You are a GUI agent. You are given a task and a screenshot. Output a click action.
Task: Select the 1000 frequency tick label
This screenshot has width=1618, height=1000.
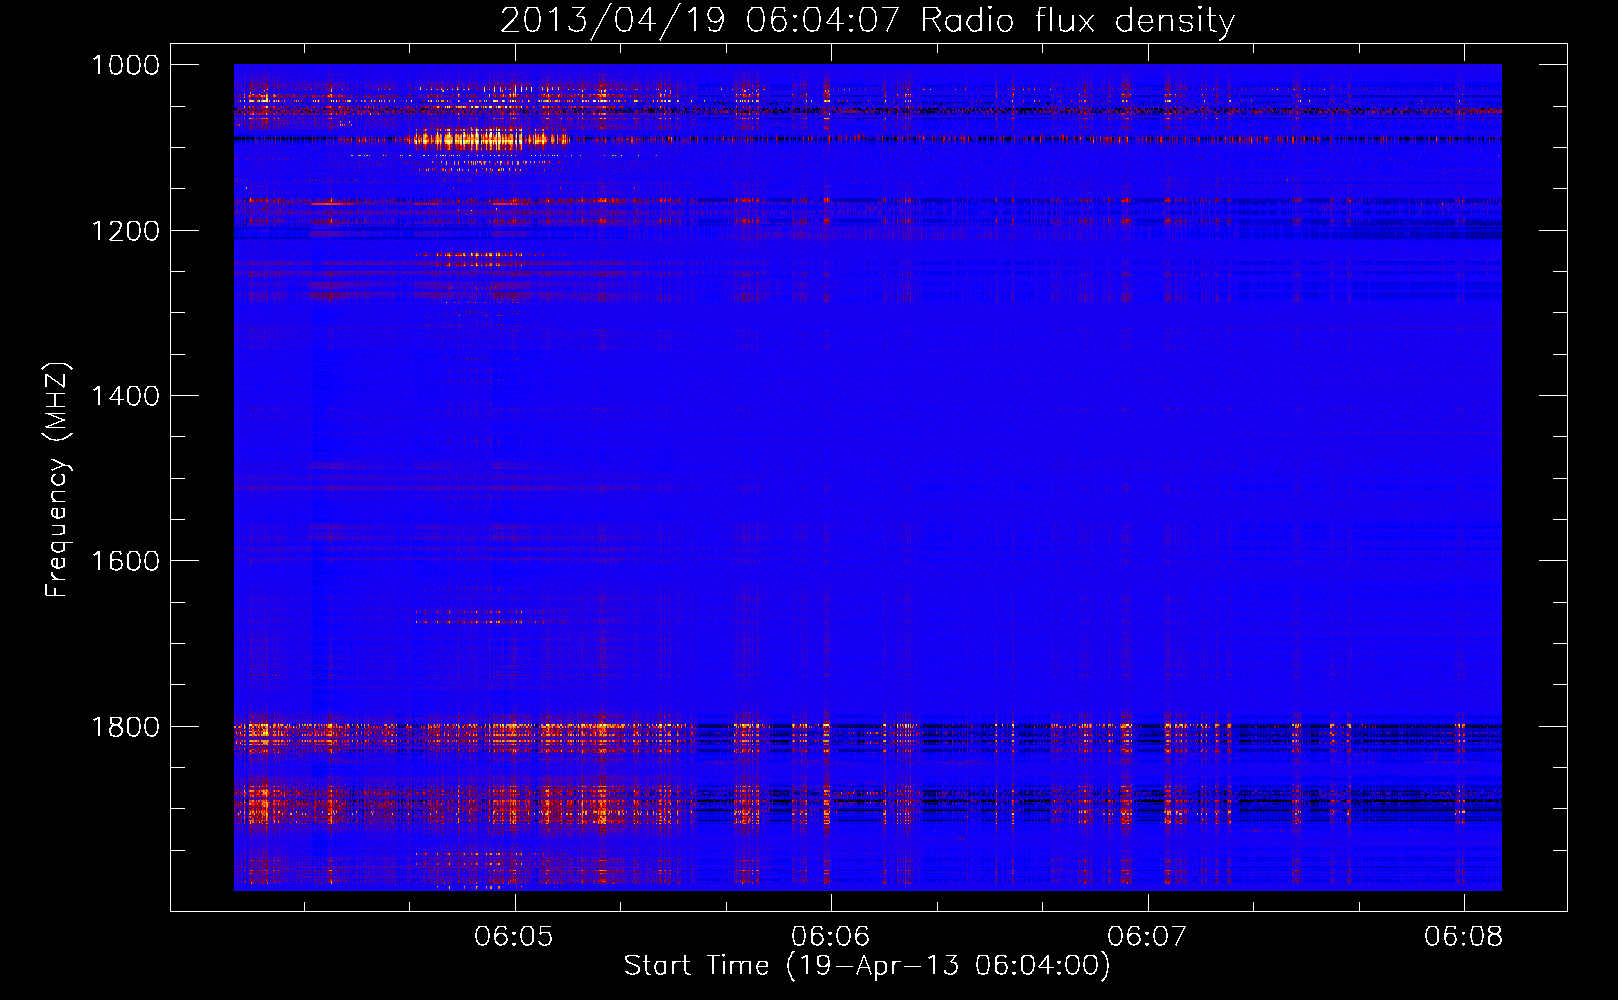[125, 65]
